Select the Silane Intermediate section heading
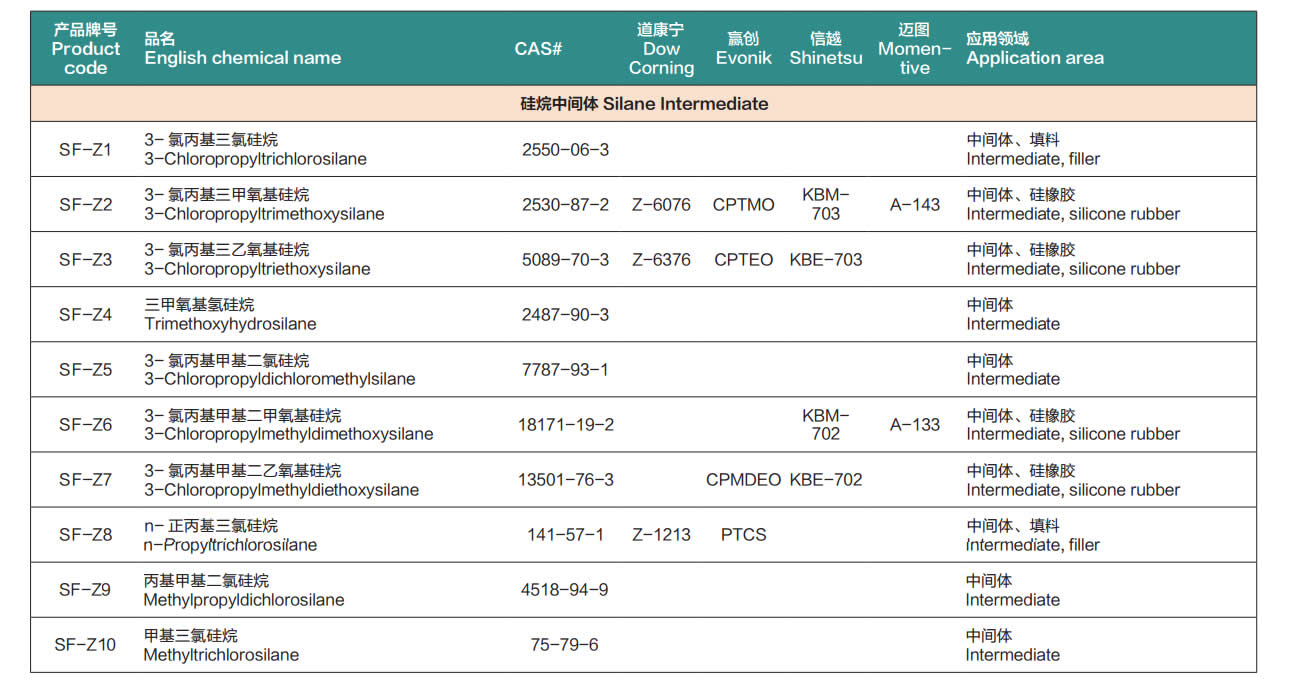 [x=644, y=104]
